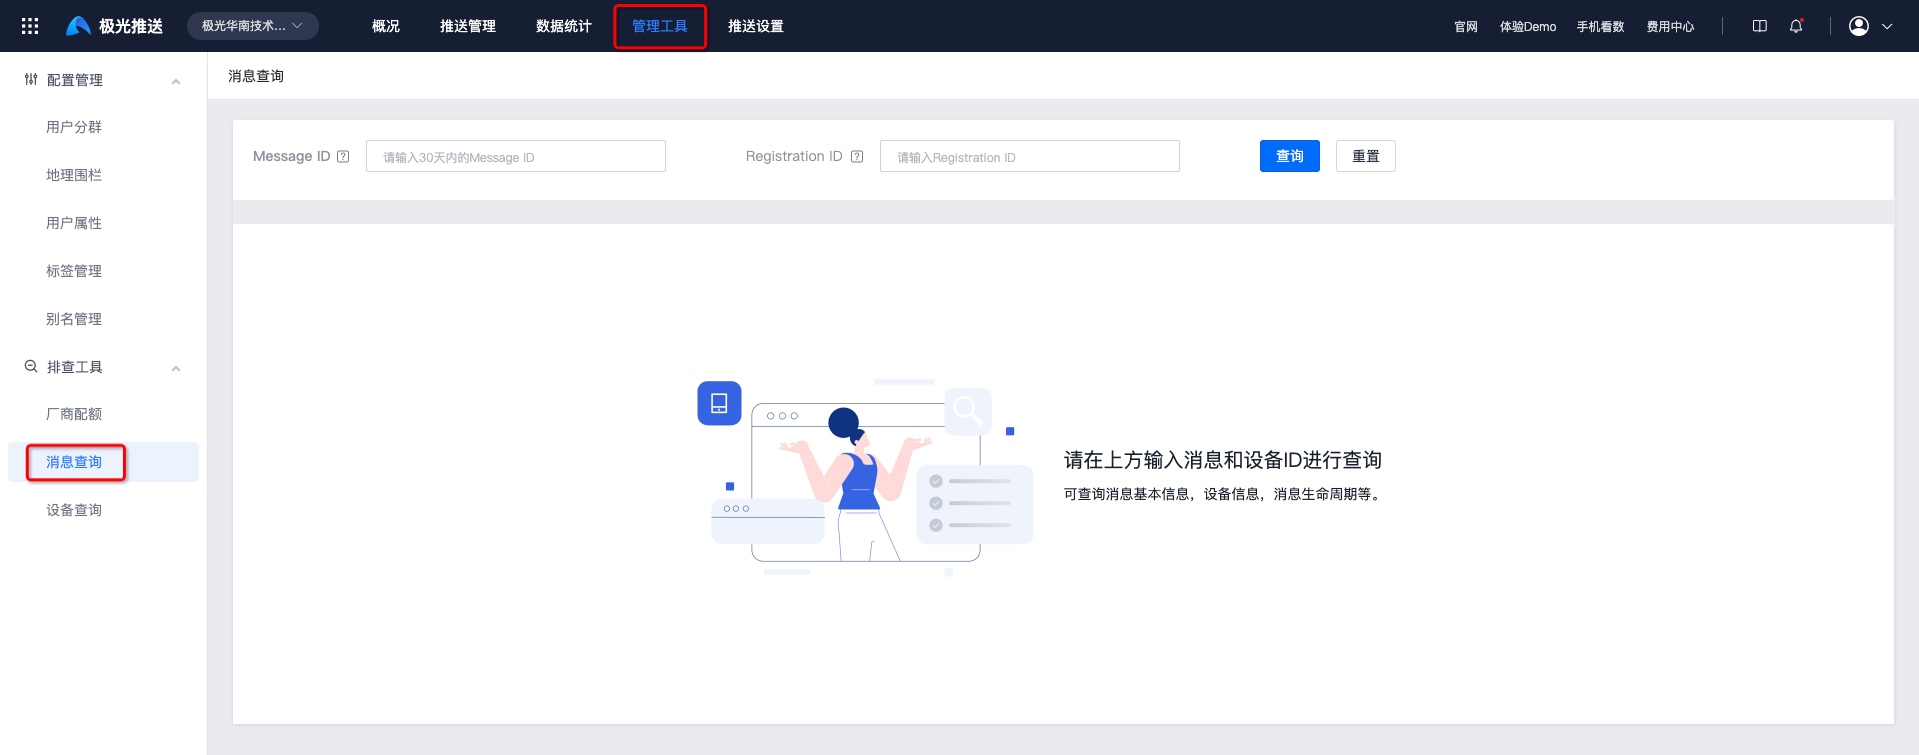
Task: Open 厂商配额 in the sidebar
Action: 74,414
